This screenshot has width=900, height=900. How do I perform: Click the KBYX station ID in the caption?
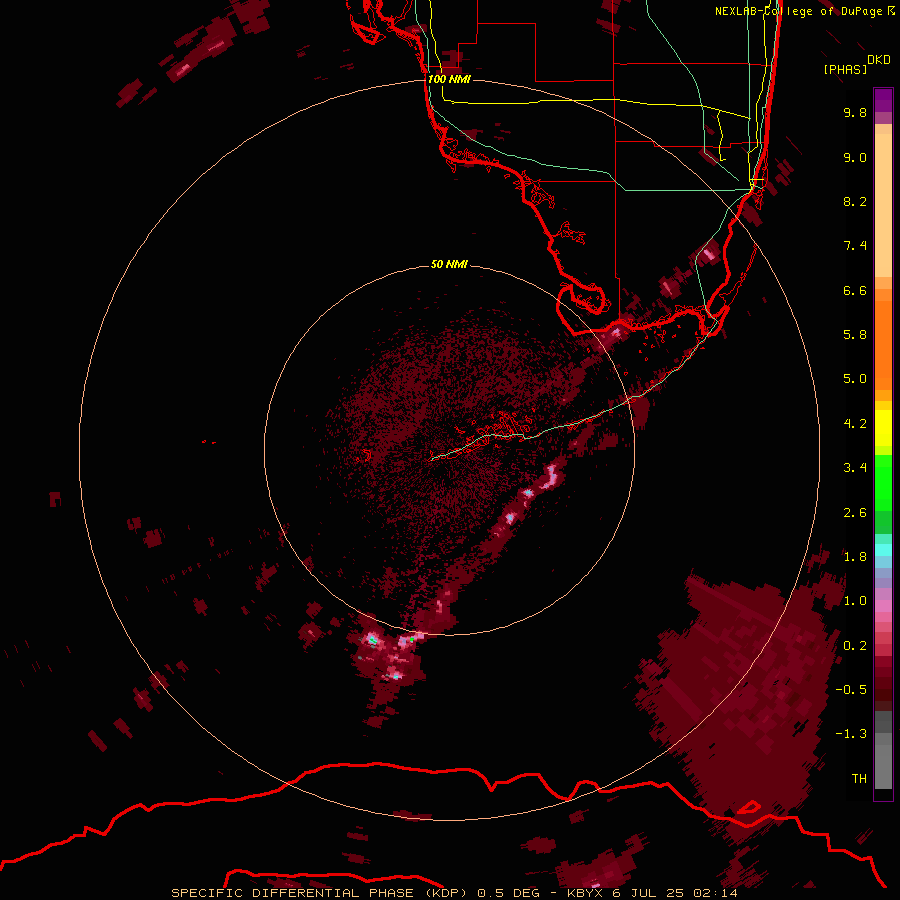tap(585, 893)
